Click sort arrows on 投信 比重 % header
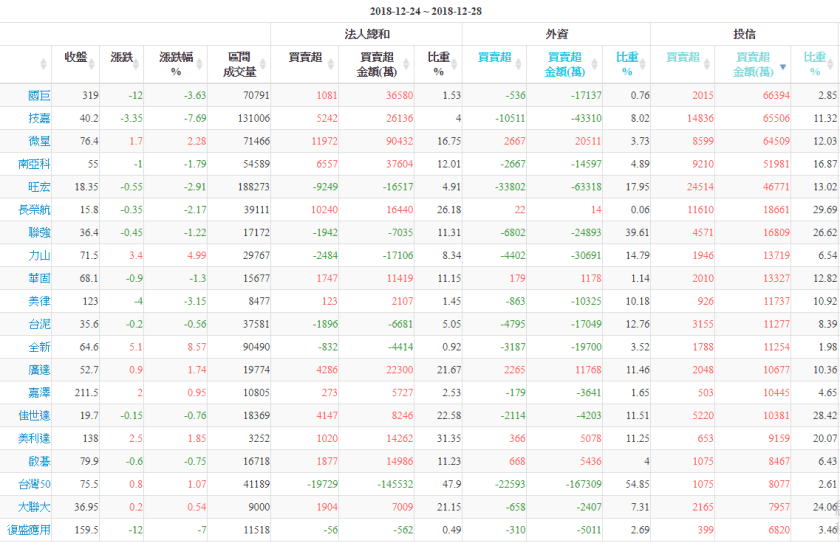The height and width of the screenshot is (543, 840). [831, 65]
